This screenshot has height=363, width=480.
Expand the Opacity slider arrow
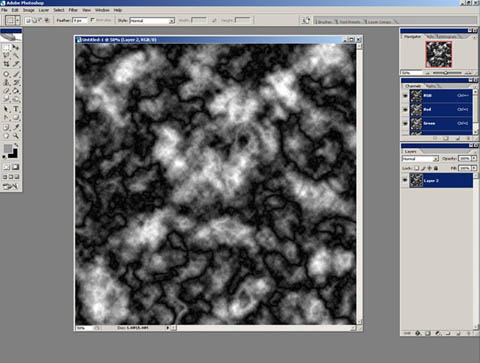(474, 158)
